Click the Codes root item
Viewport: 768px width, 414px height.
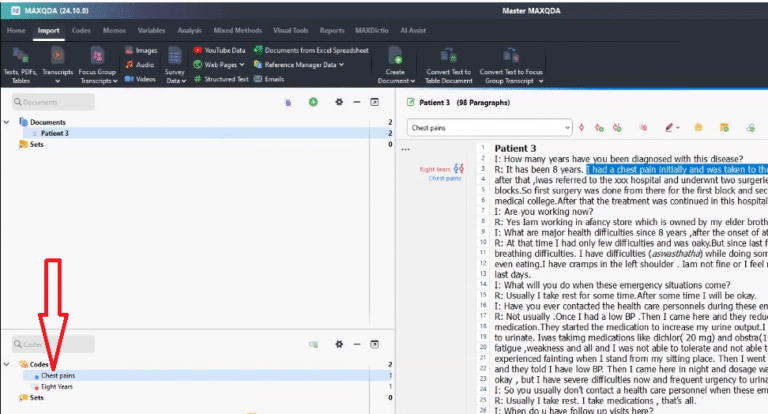pyautogui.click(x=34, y=364)
